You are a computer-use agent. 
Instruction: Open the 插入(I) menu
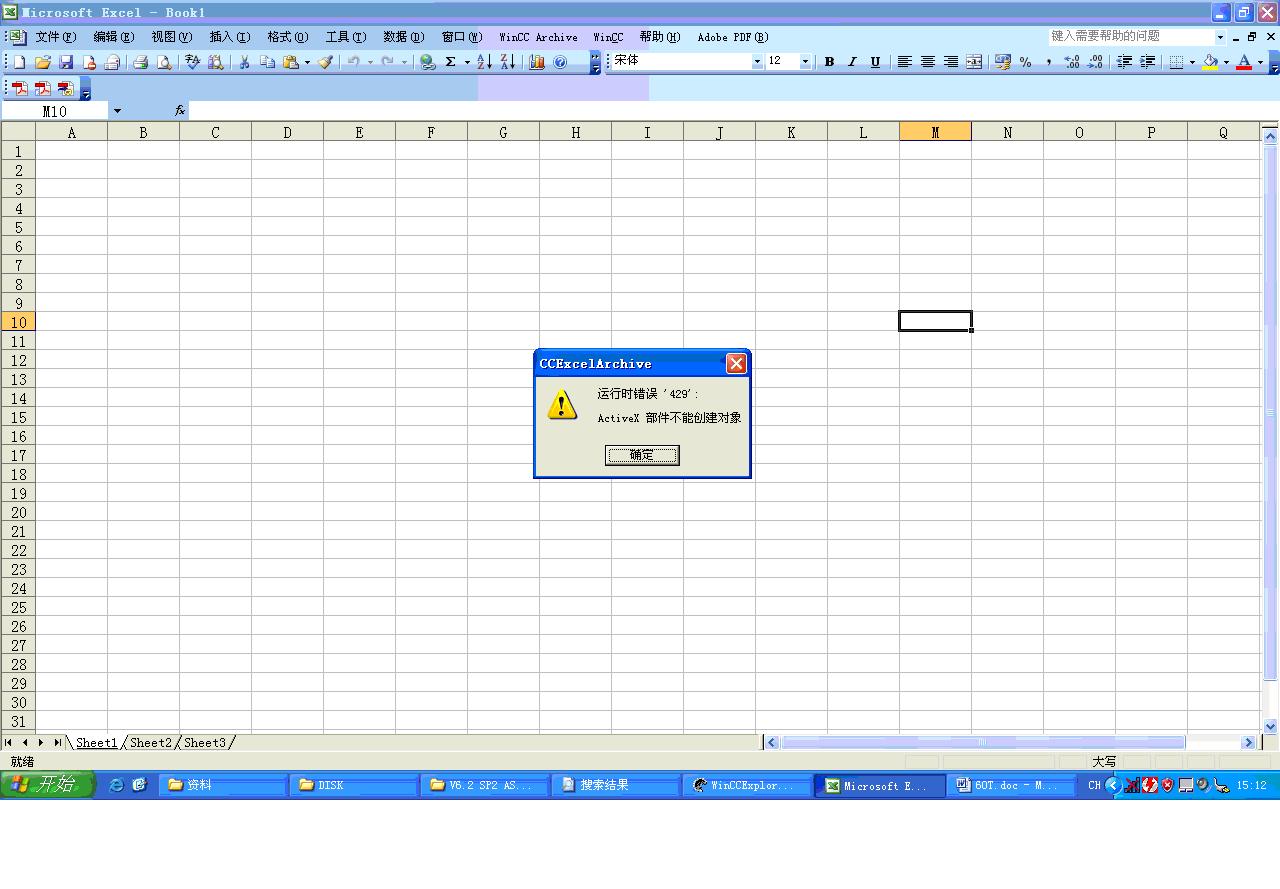[229, 37]
